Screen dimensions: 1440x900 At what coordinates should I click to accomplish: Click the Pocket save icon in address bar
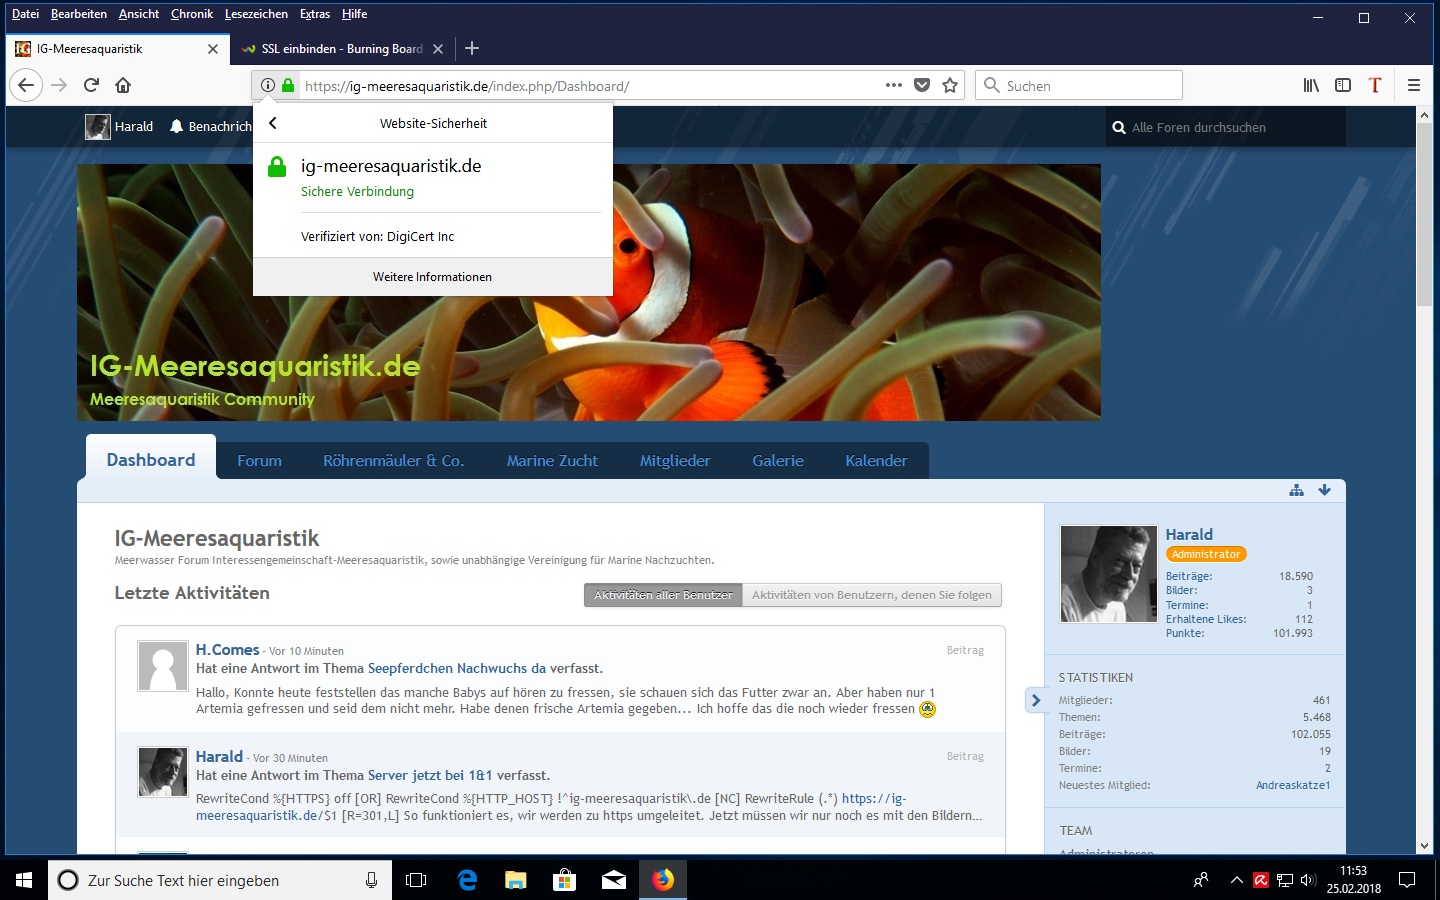tap(922, 85)
